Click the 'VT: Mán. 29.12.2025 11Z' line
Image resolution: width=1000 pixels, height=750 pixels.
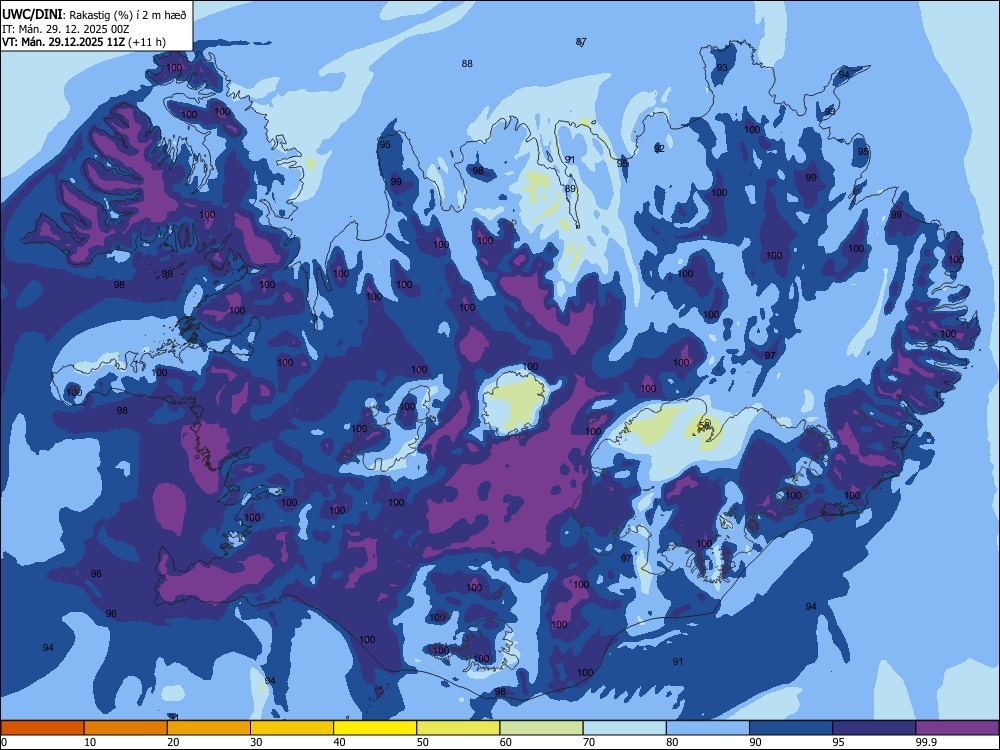64,42
